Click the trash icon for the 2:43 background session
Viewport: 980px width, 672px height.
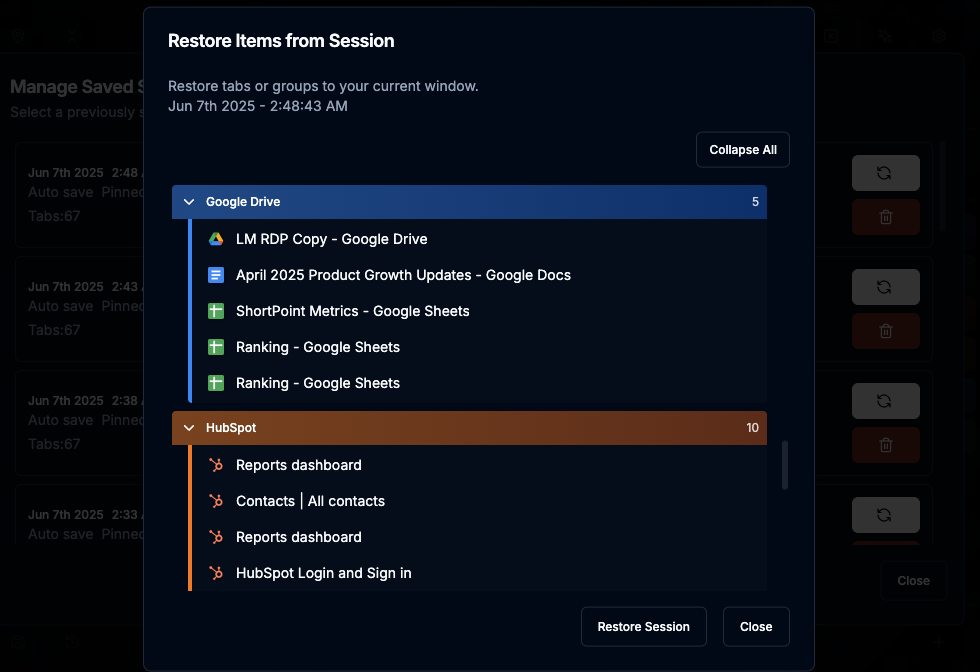(x=885, y=331)
